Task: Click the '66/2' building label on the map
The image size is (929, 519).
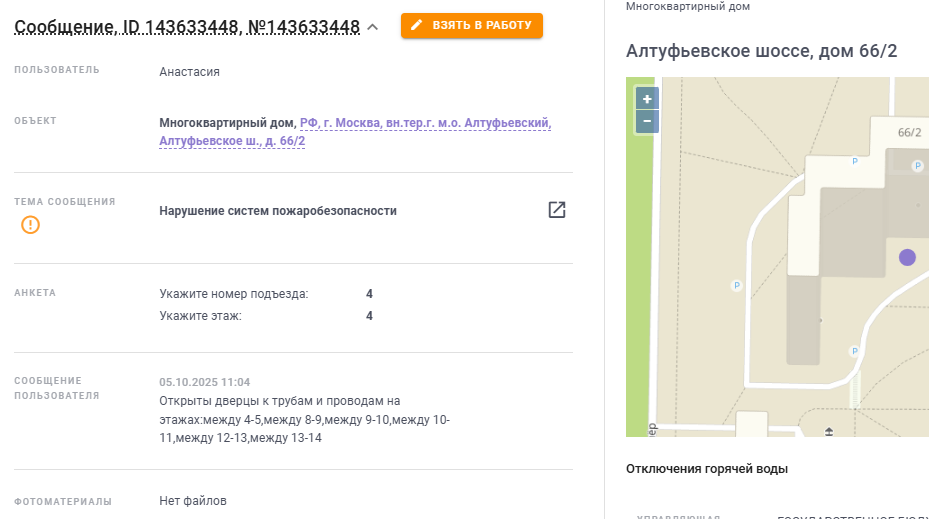Action: click(909, 133)
